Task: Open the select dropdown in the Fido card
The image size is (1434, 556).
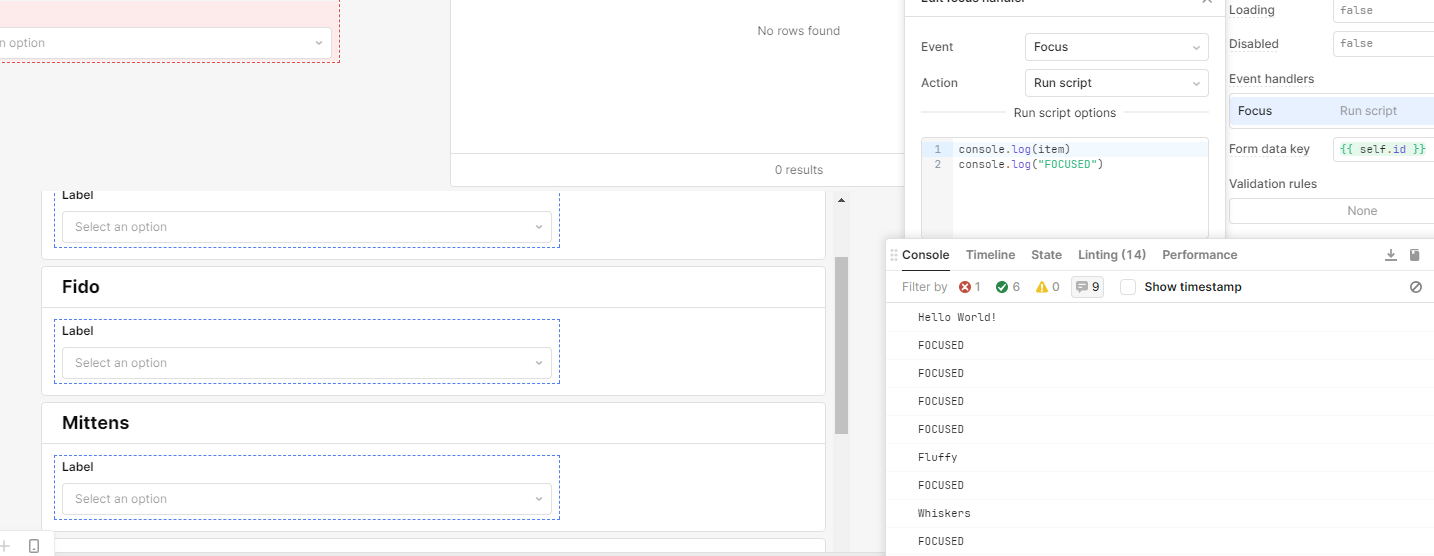Action: click(x=307, y=363)
